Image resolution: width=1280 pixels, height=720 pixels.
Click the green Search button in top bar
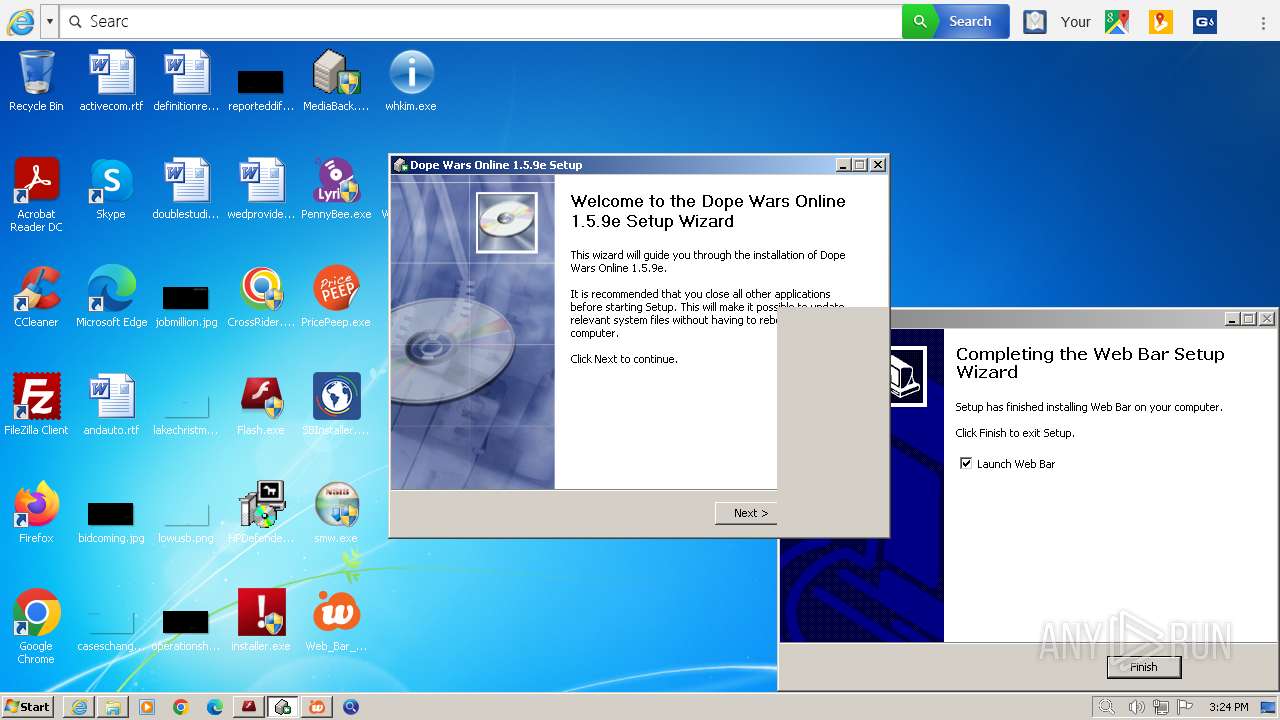(x=955, y=21)
